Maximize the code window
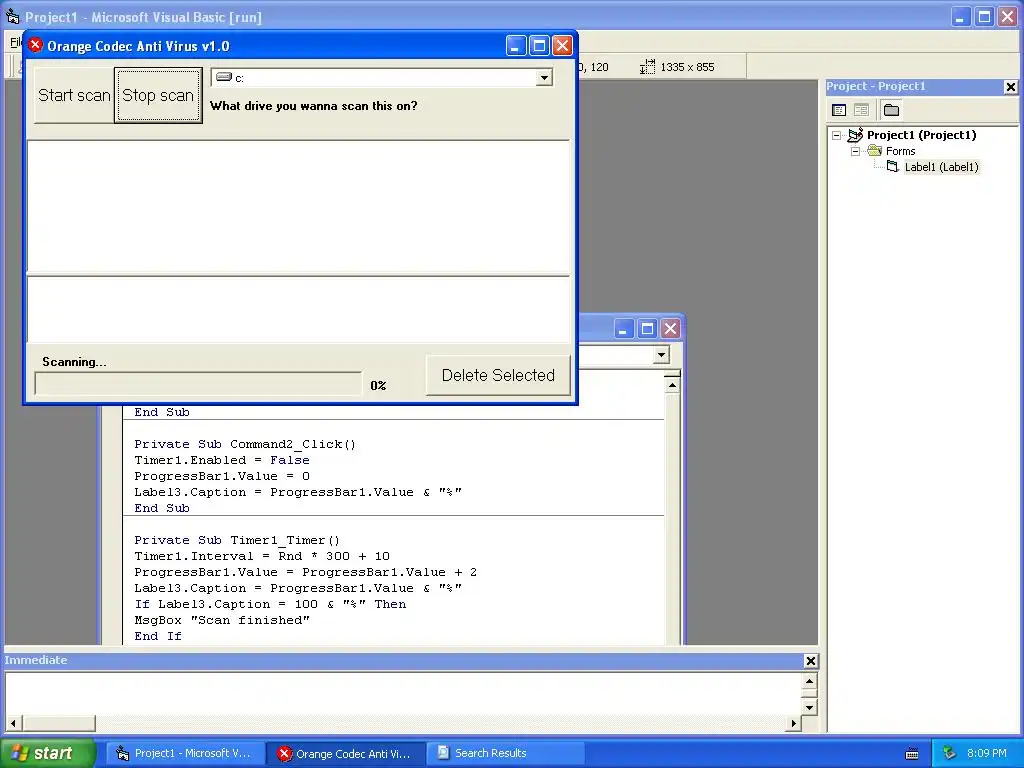 (647, 328)
